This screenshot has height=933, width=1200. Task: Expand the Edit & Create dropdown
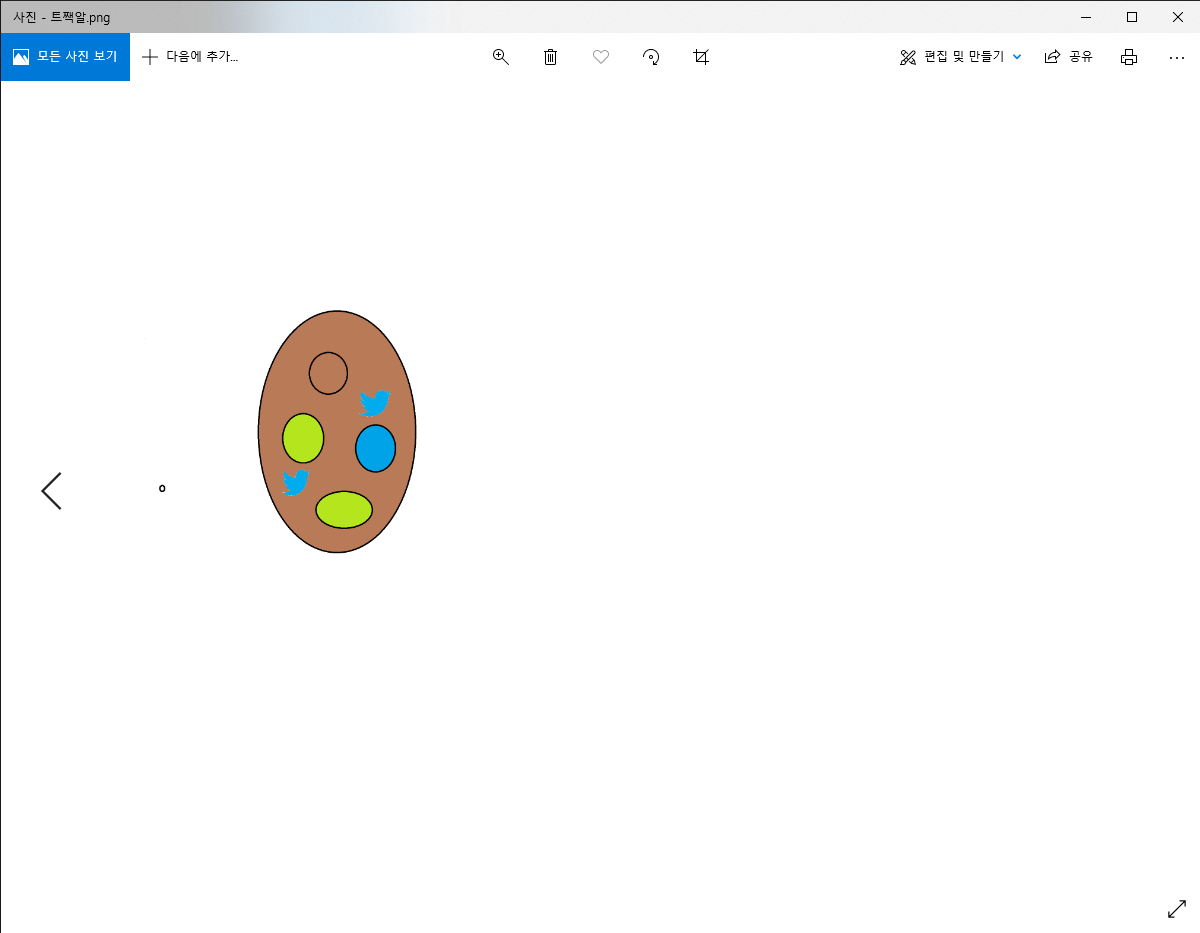click(961, 57)
